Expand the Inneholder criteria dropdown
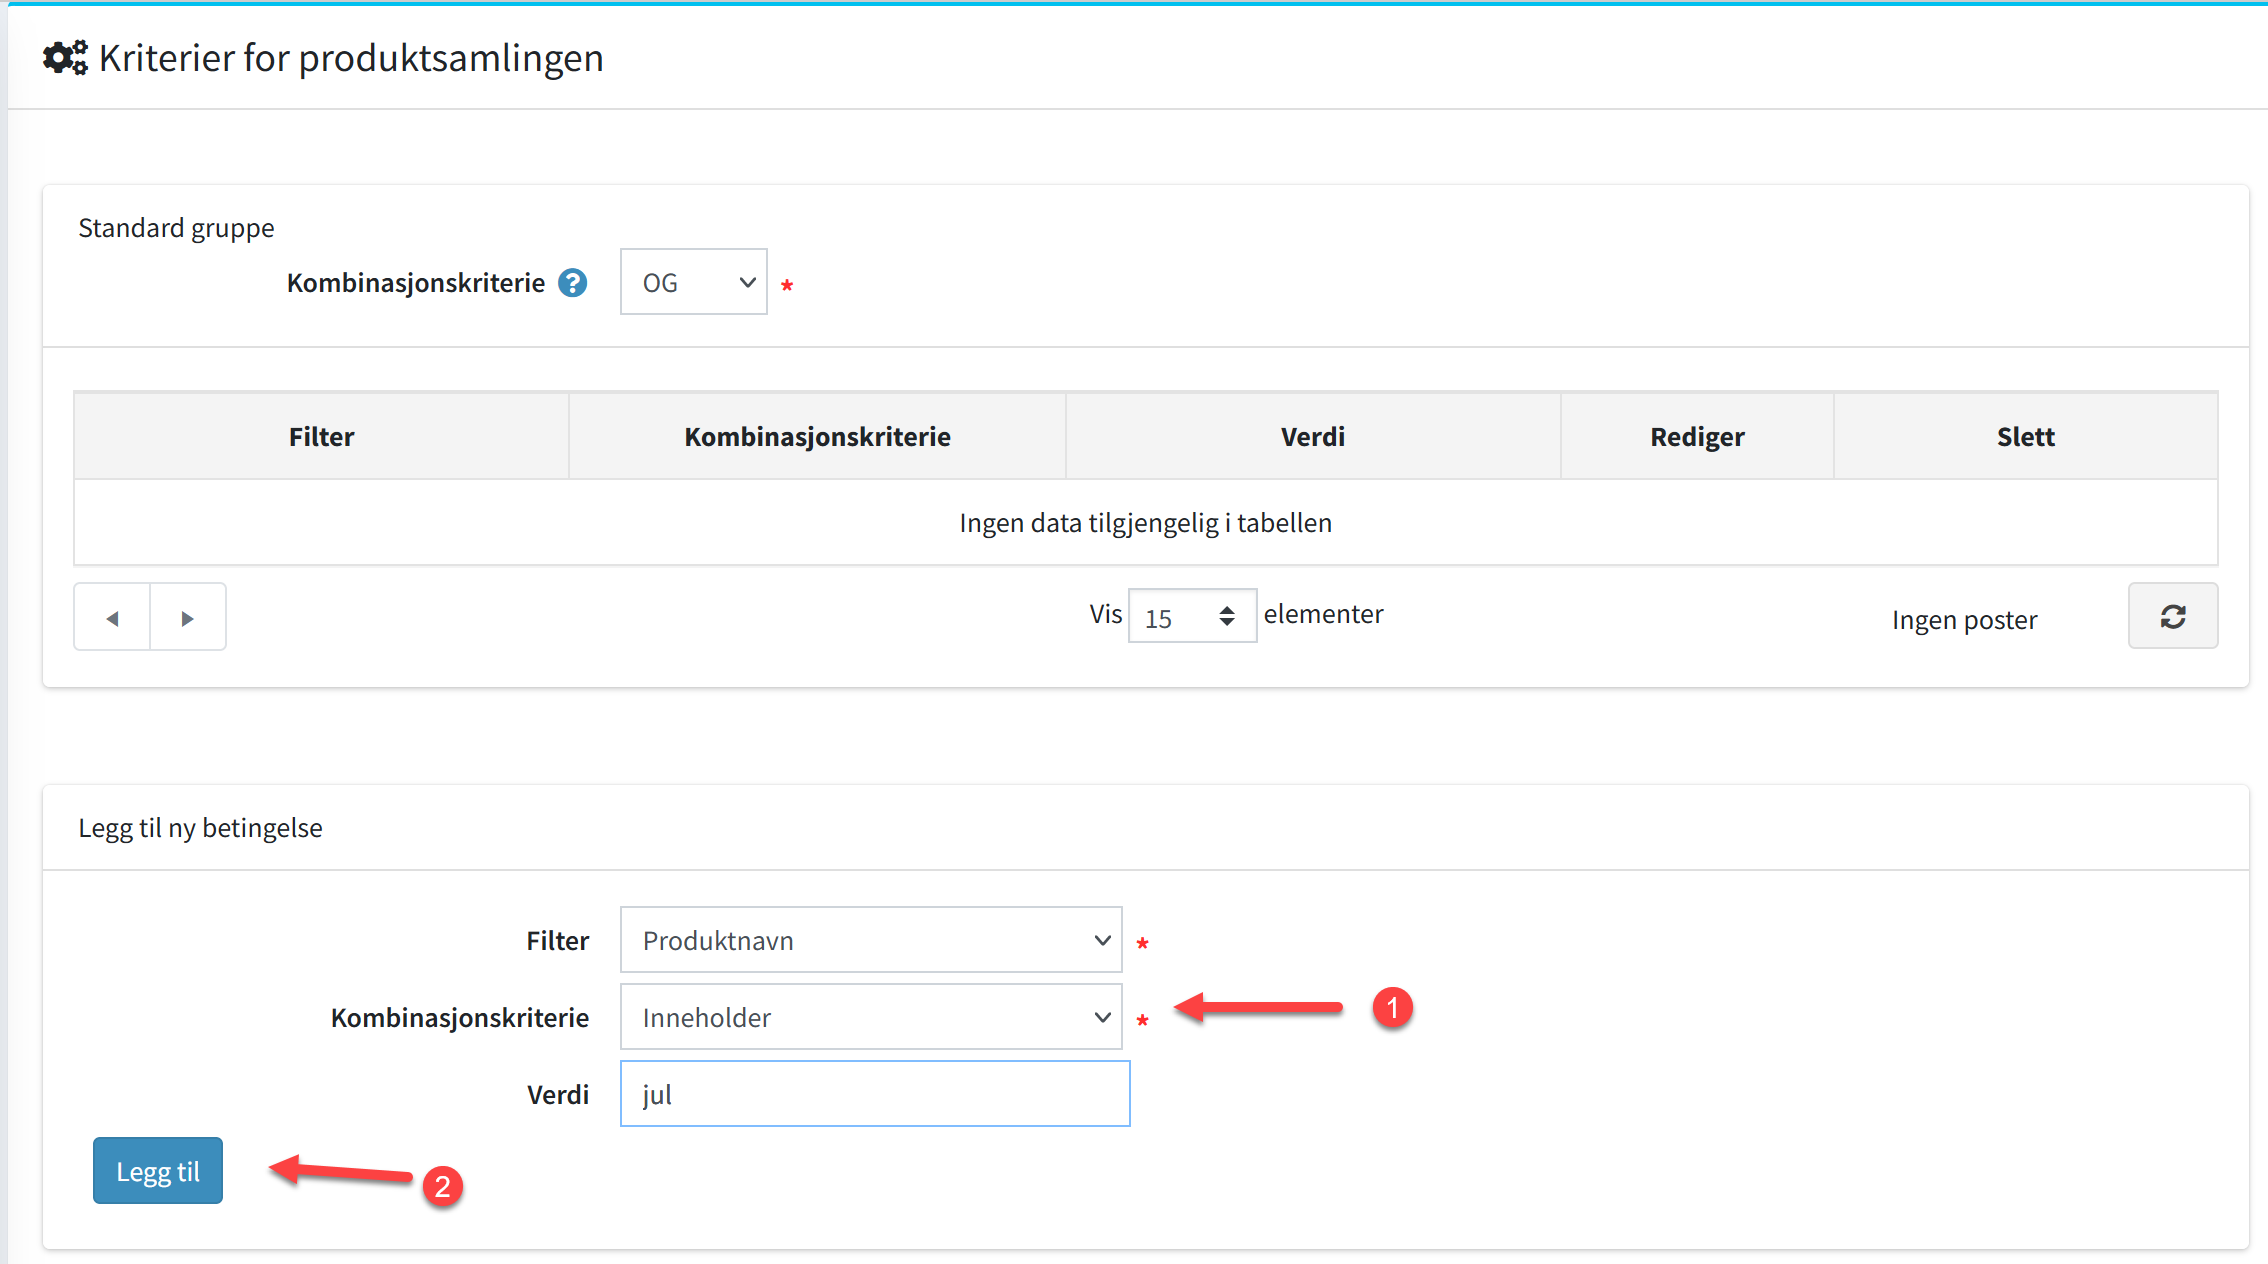The height and width of the screenshot is (1264, 2268). pos(870,1017)
